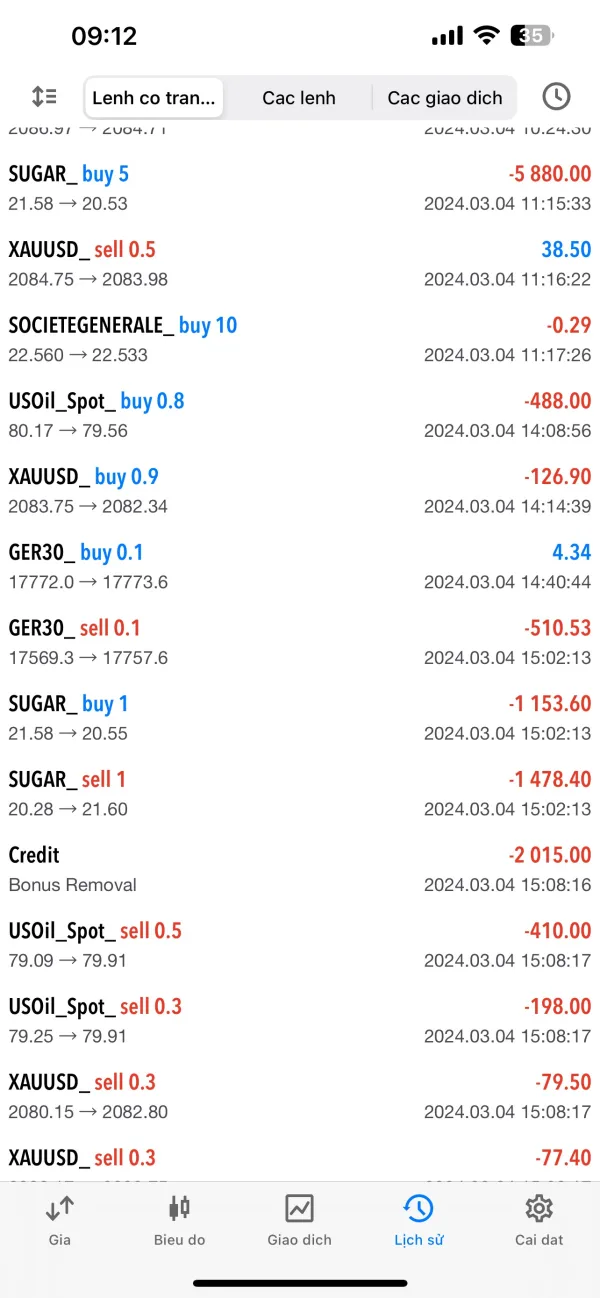The image size is (600, 1298).
Task: Tap the Wi-Fi status icon
Action: point(487,36)
